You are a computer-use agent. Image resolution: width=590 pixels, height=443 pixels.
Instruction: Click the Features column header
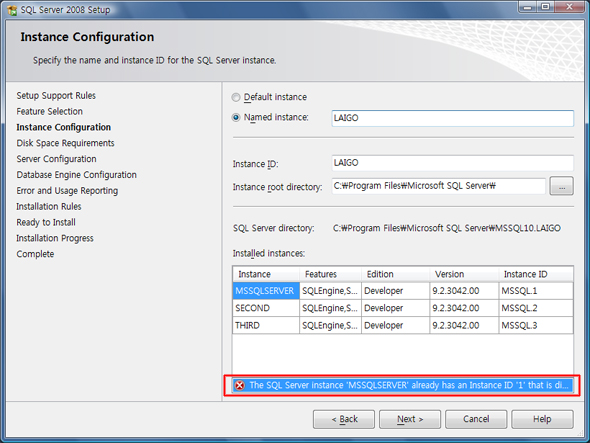tap(330, 274)
